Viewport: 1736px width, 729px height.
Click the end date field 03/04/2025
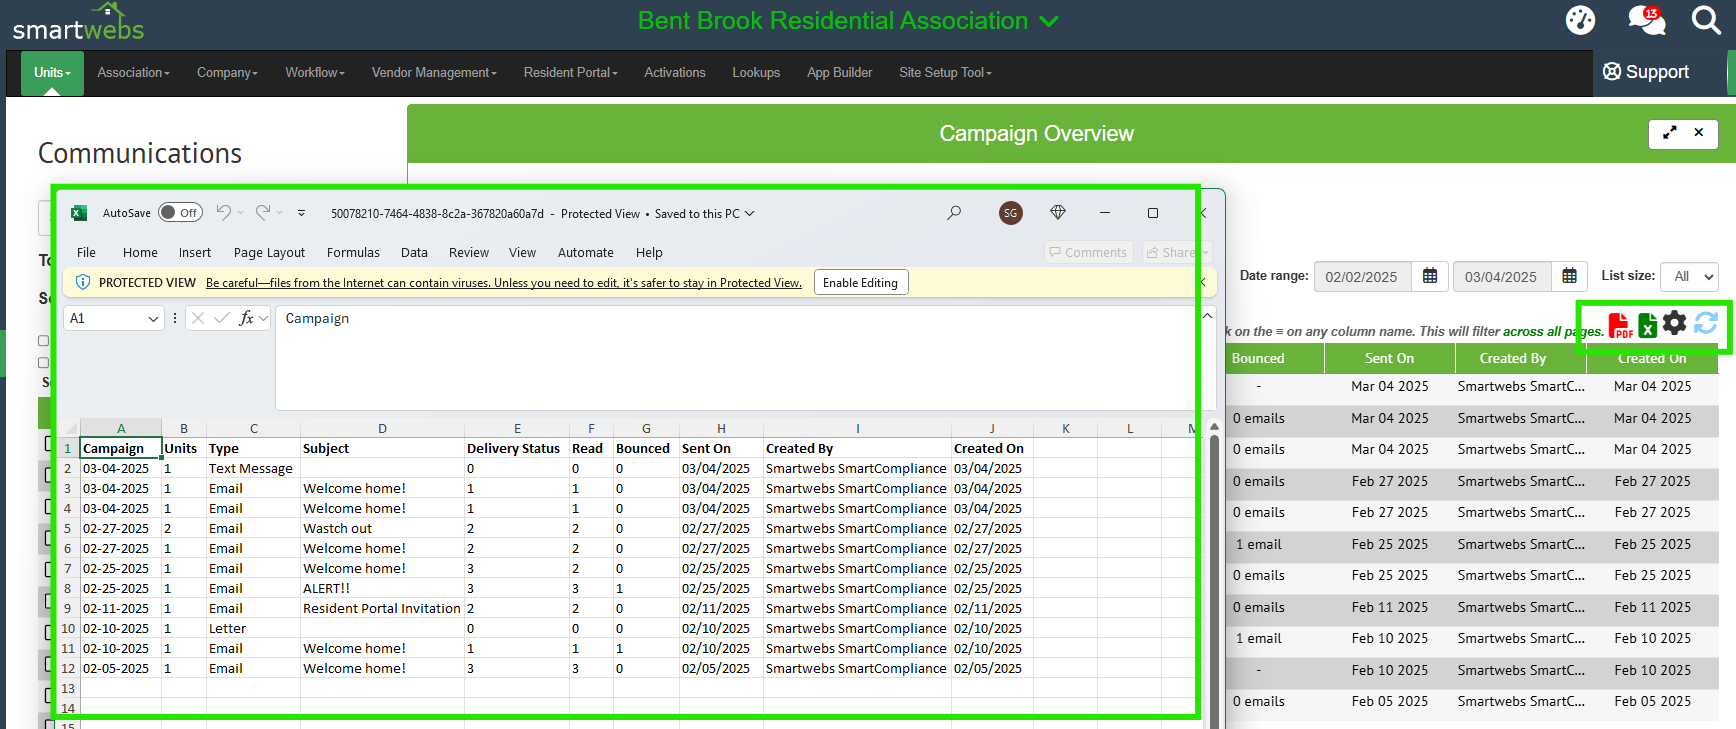pyautogui.click(x=1501, y=277)
